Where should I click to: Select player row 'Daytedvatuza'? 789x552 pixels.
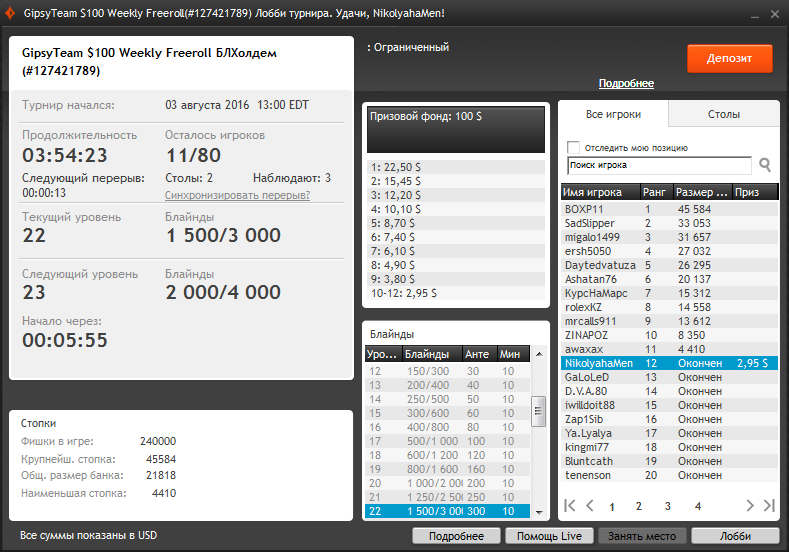click(x=669, y=265)
